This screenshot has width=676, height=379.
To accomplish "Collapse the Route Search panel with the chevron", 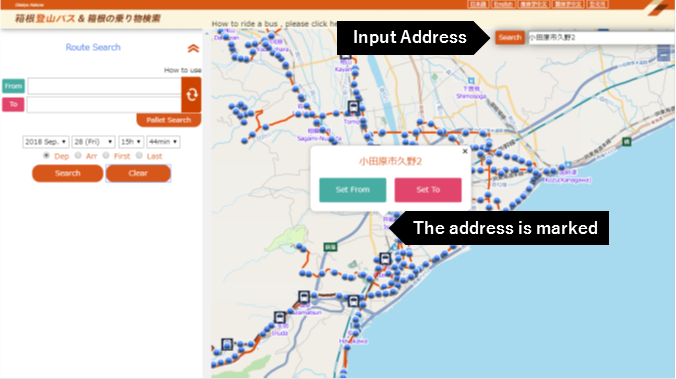I will click(x=193, y=48).
